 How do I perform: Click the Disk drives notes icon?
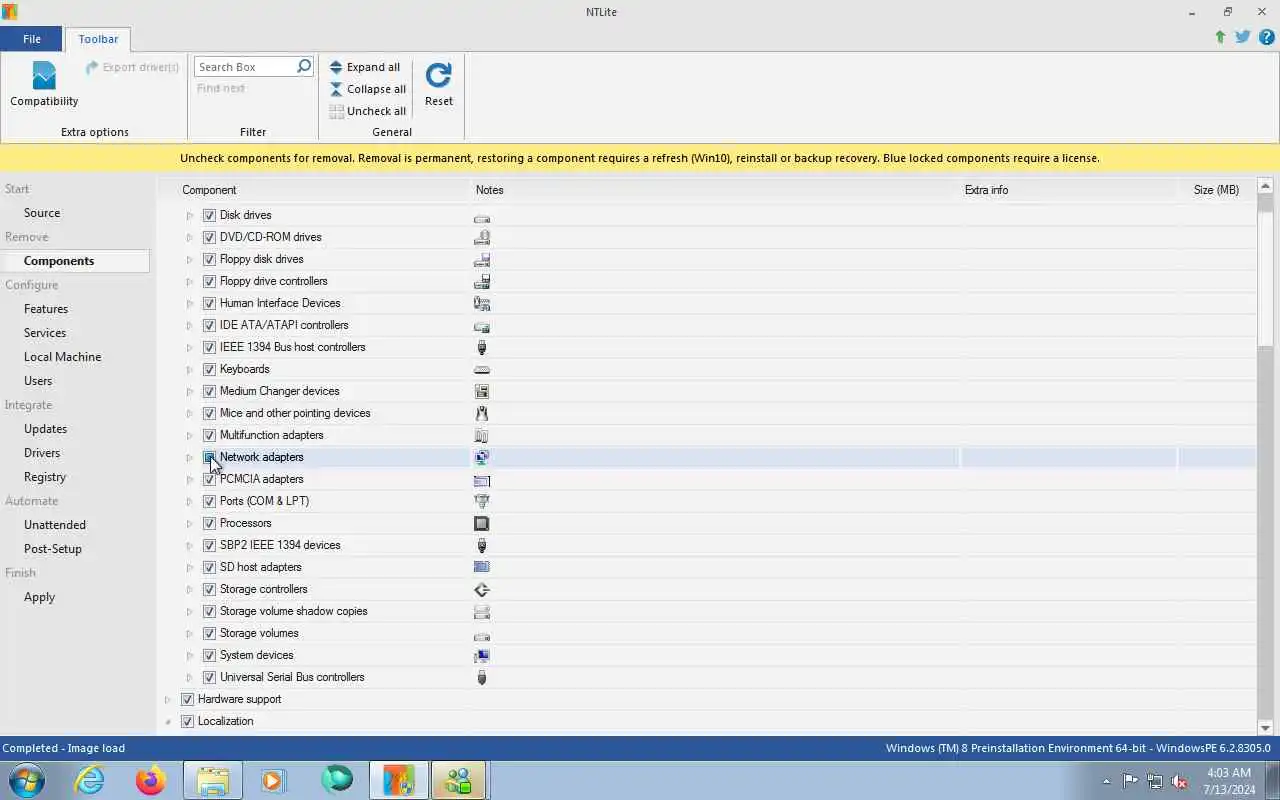tap(482, 216)
